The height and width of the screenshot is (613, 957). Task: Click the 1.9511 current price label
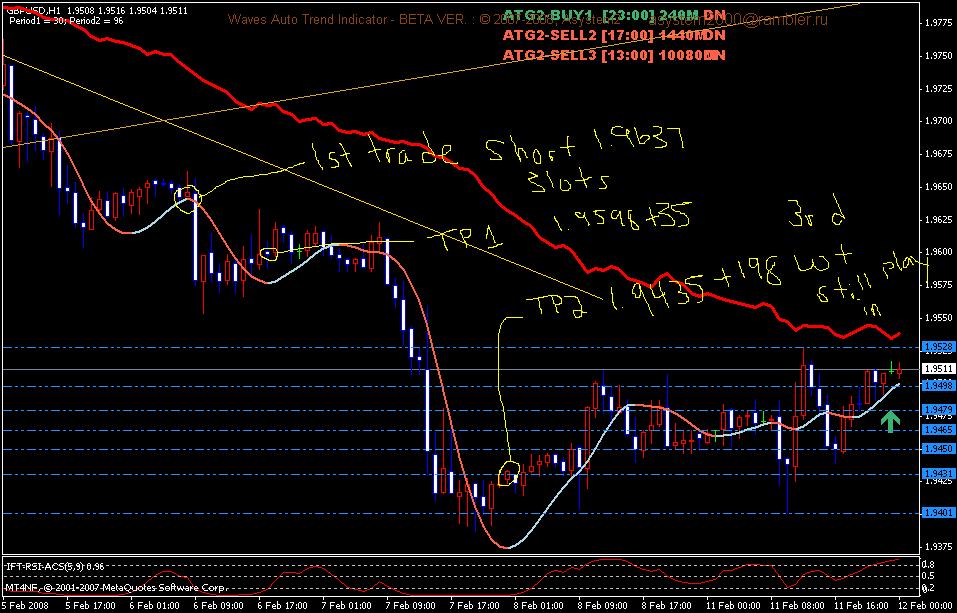(938, 369)
